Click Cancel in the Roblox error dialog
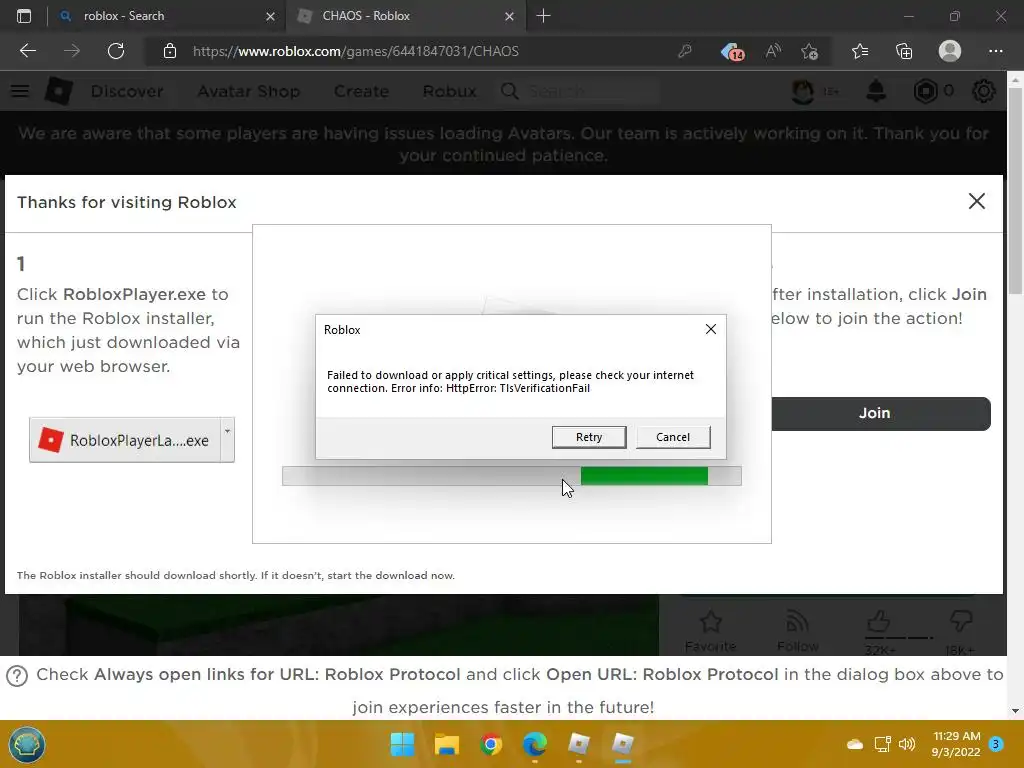 [673, 437]
